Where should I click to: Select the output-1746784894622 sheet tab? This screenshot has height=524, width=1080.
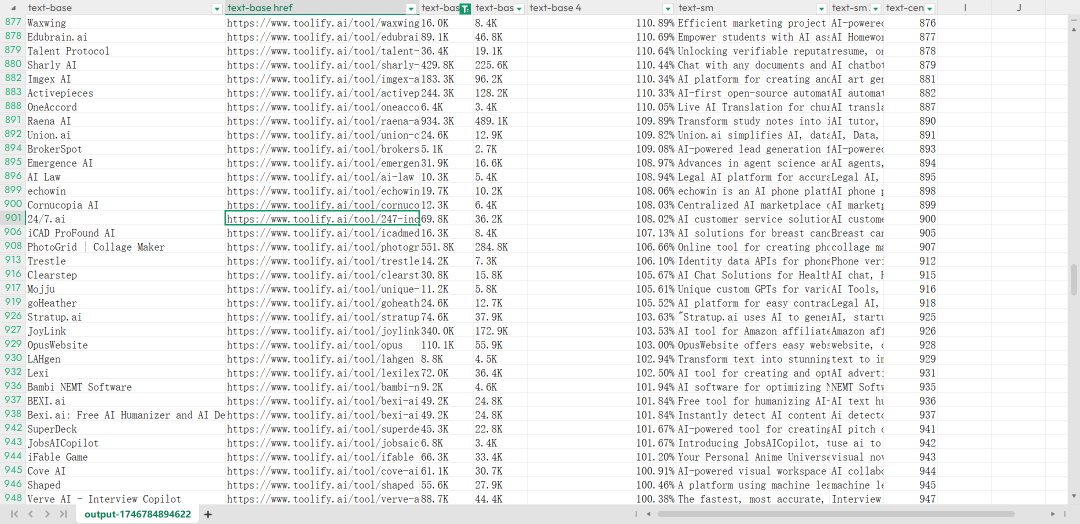pyautogui.click(x=138, y=514)
